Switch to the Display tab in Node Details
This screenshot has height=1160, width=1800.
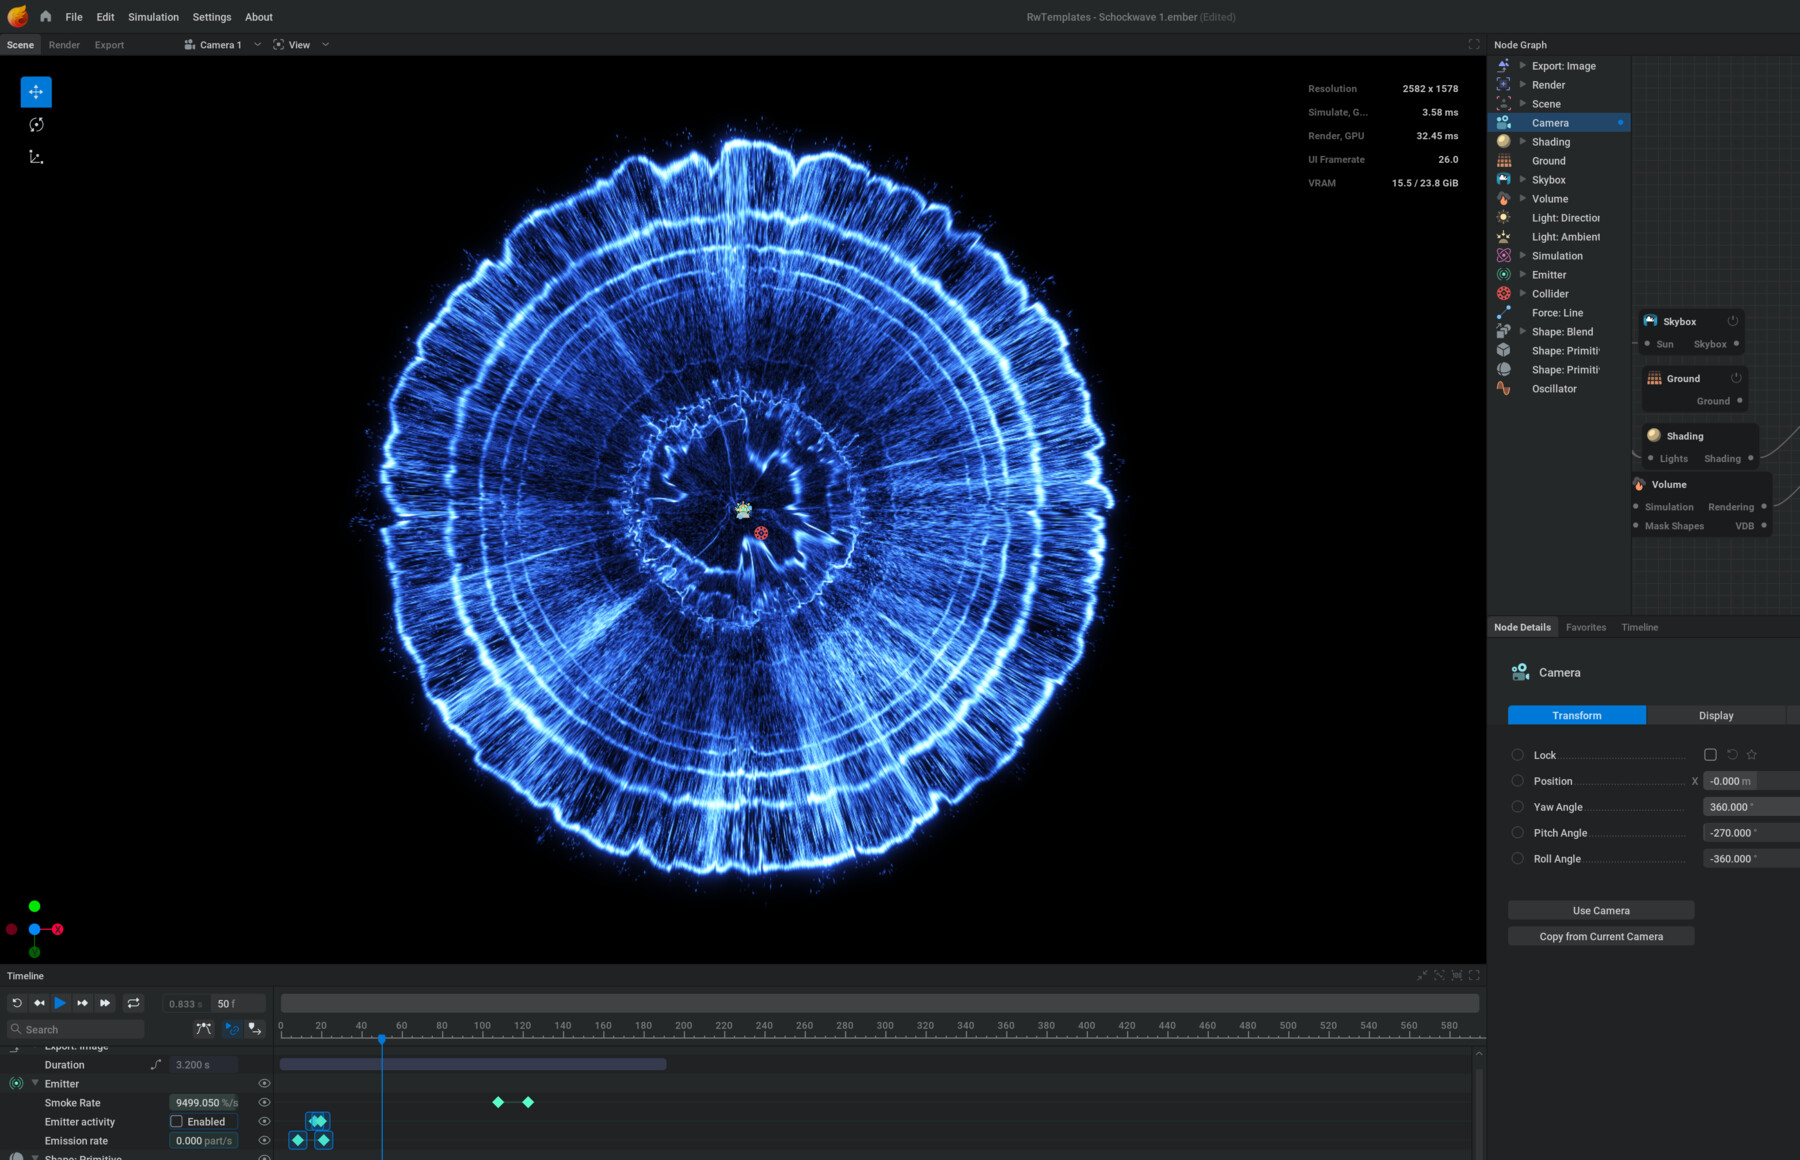pos(1716,715)
